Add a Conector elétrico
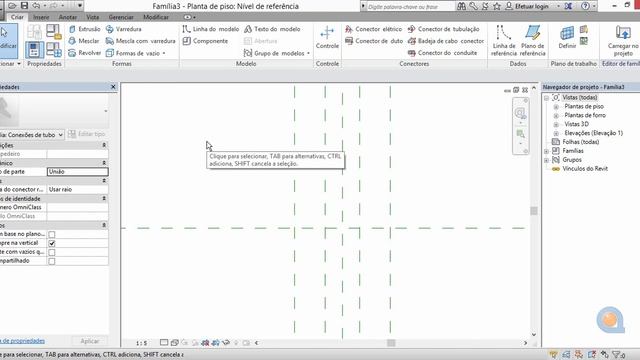Viewport: 640px width, 360px height. [373, 29]
